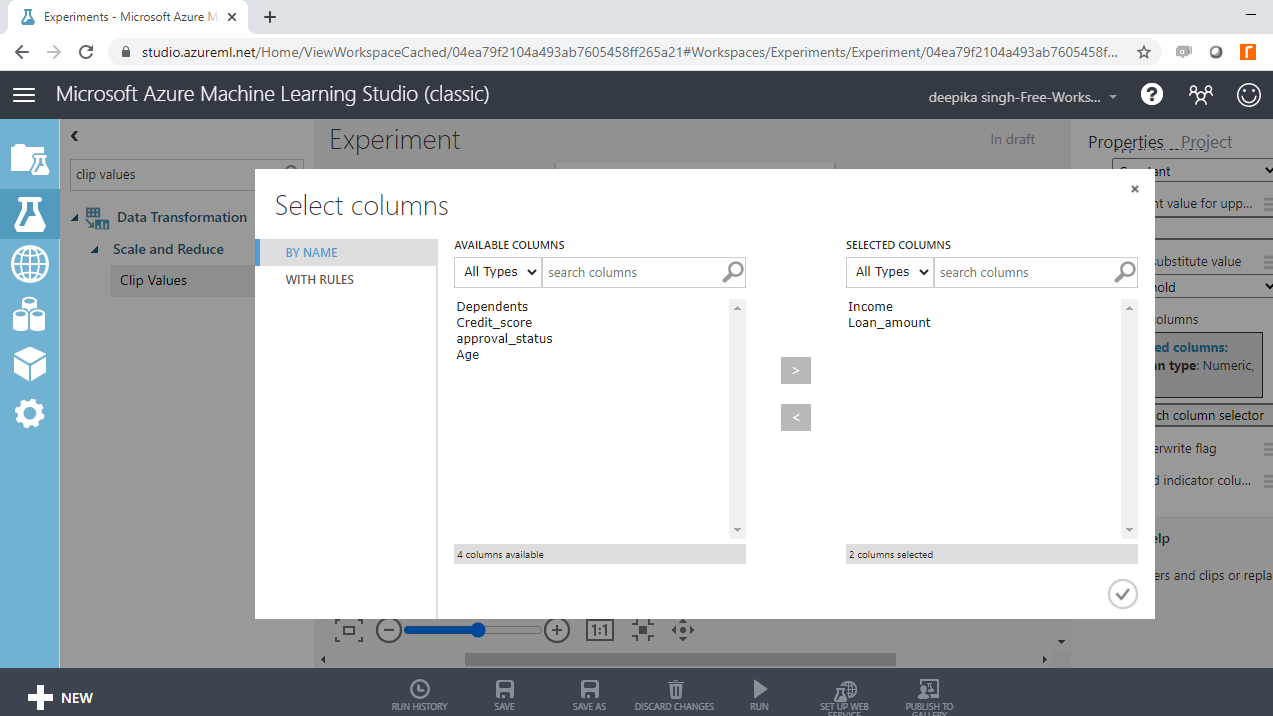This screenshot has height=716, width=1273.
Task: Switch to the BY NAME tab
Action: [x=346, y=253]
